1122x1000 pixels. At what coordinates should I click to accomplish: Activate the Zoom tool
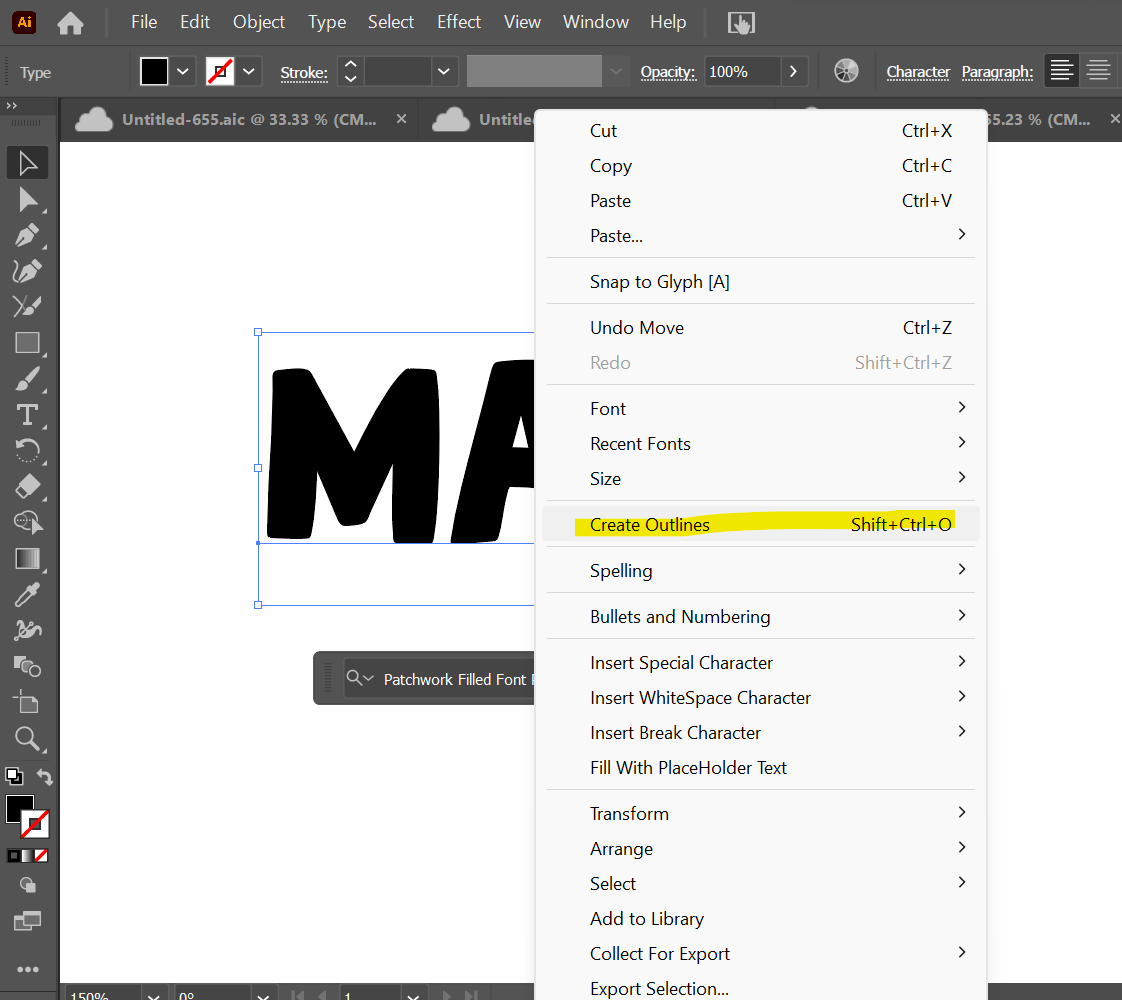27,739
